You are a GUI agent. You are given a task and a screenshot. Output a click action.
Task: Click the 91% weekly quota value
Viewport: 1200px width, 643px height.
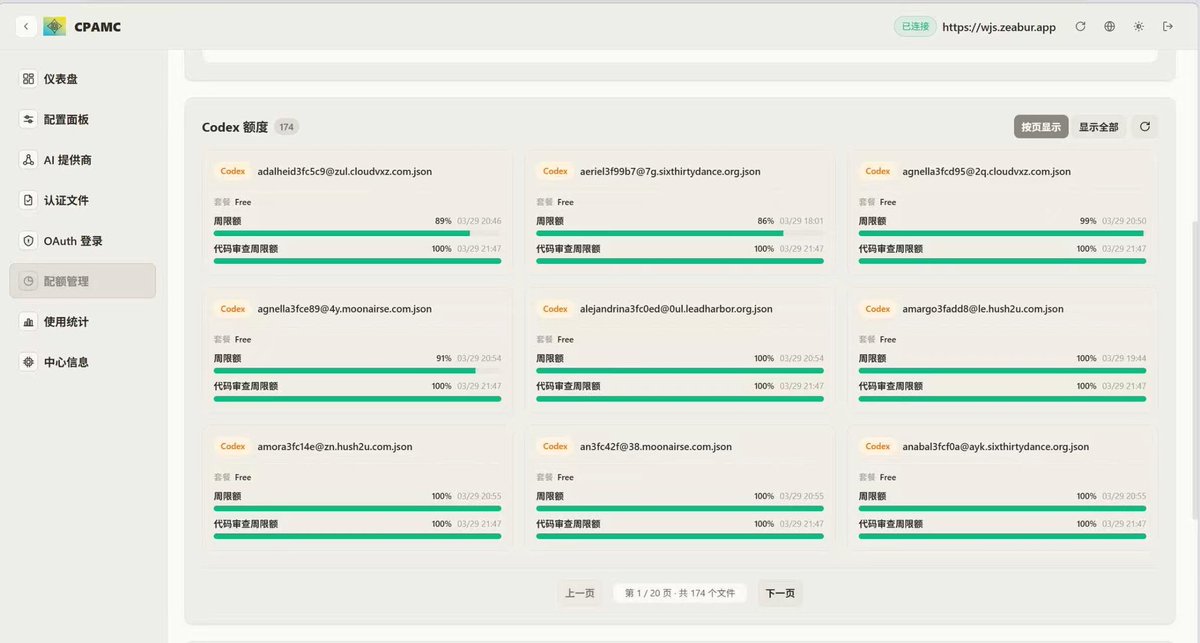[443, 358]
